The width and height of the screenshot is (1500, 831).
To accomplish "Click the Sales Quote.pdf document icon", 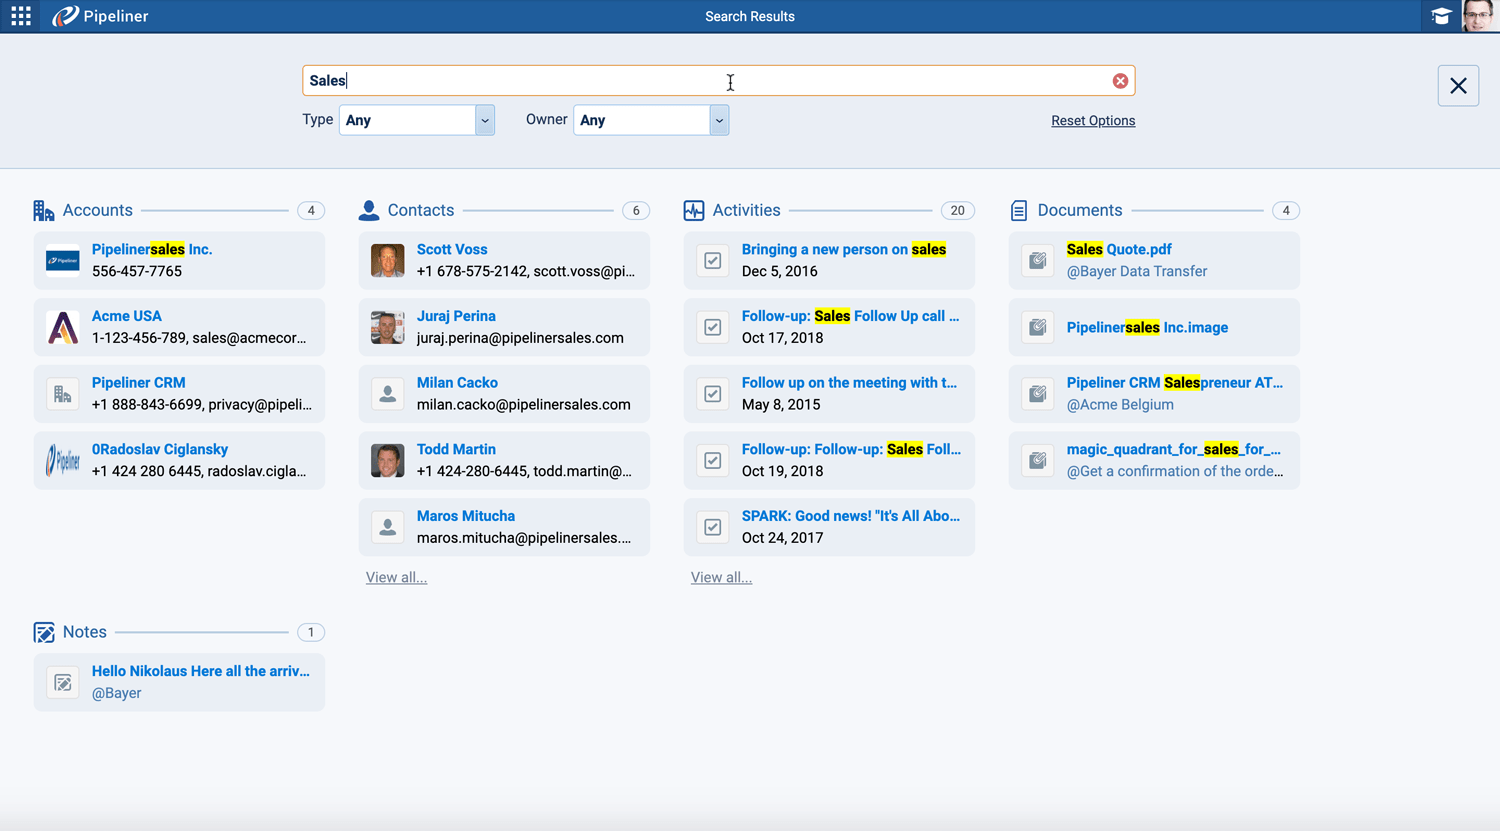I will (x=1038, y=261).
